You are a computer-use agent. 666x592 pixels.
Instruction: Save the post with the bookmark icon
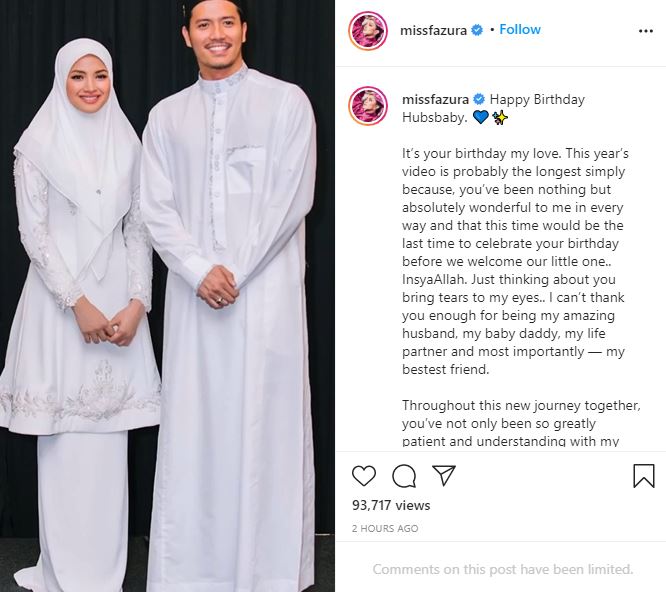pos(643,476)
